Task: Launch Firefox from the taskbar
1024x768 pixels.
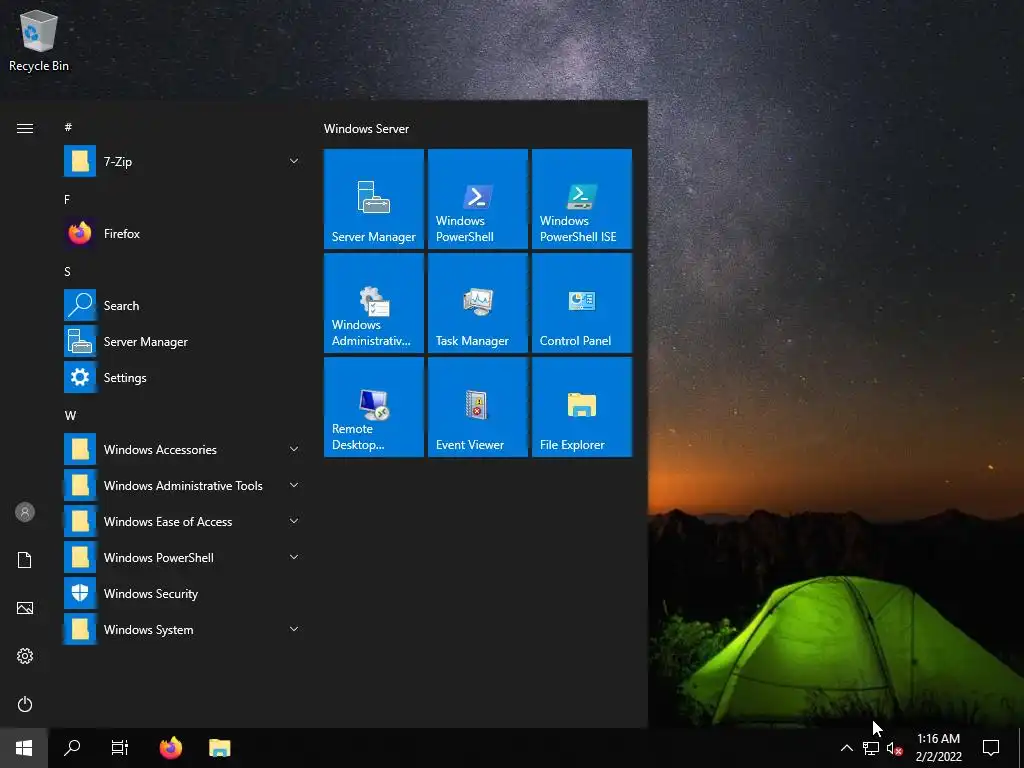Action: coord(171,748)
